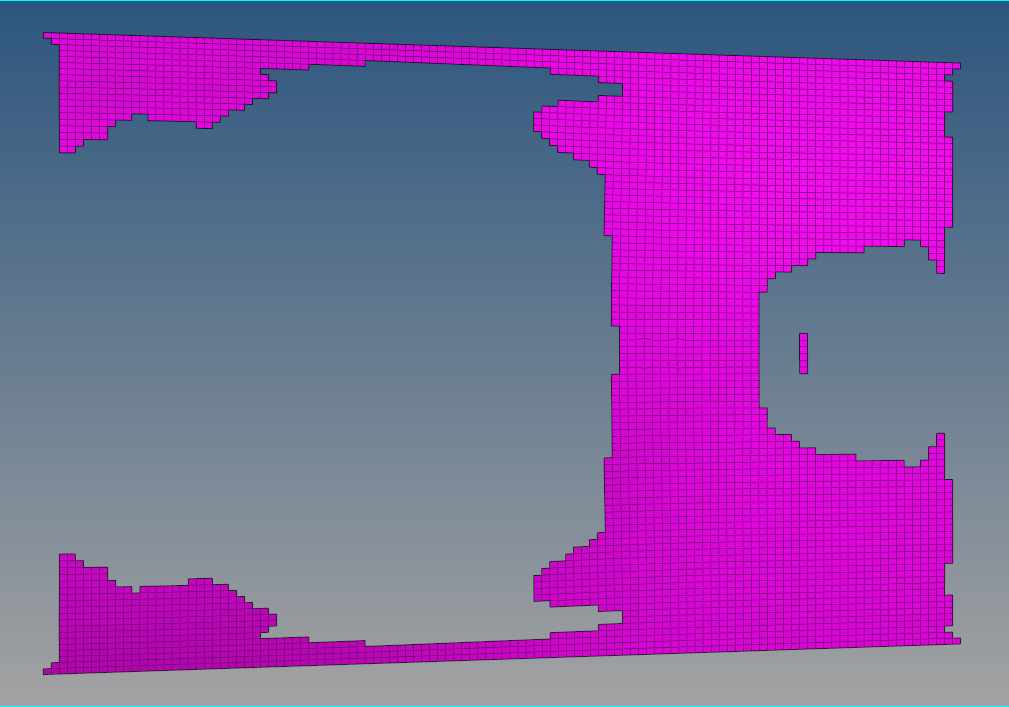Select the bottom-left corner tip of mesh

[x=48, y=671]
